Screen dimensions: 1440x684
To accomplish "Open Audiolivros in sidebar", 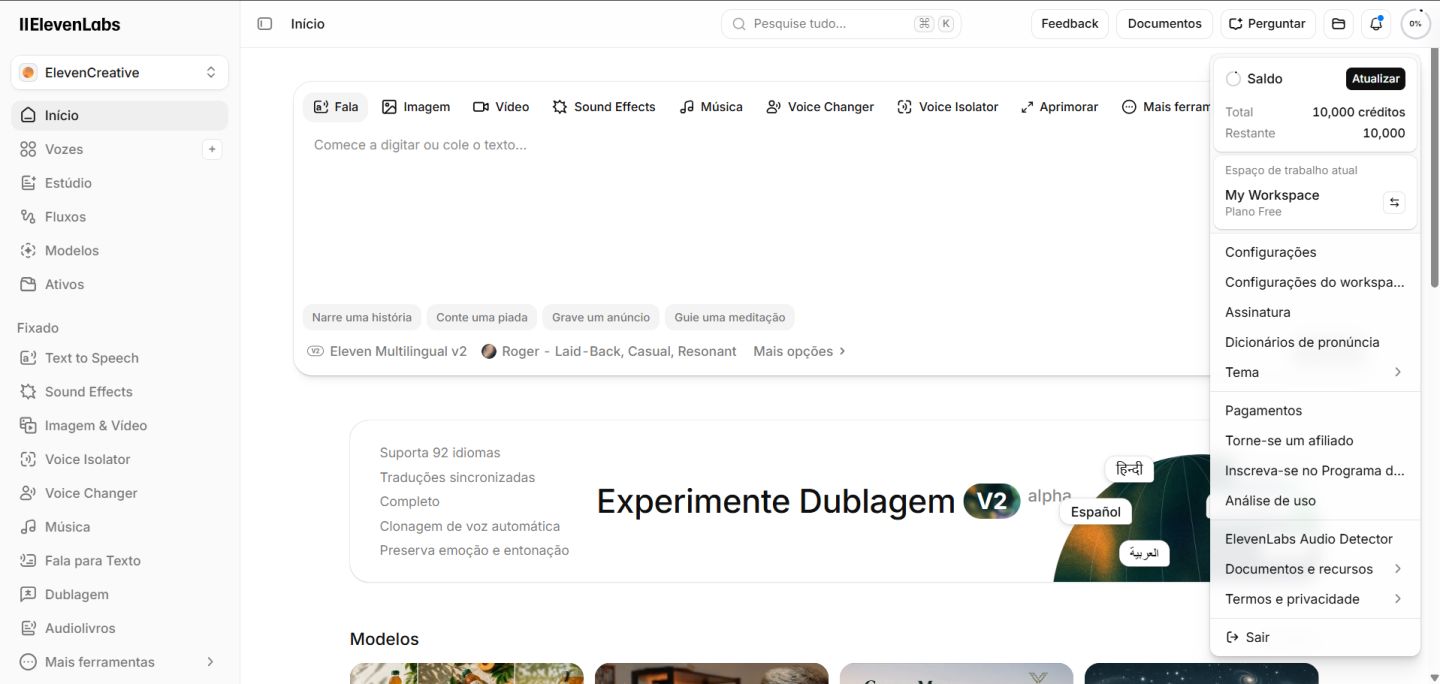I will tap(120, 629).
